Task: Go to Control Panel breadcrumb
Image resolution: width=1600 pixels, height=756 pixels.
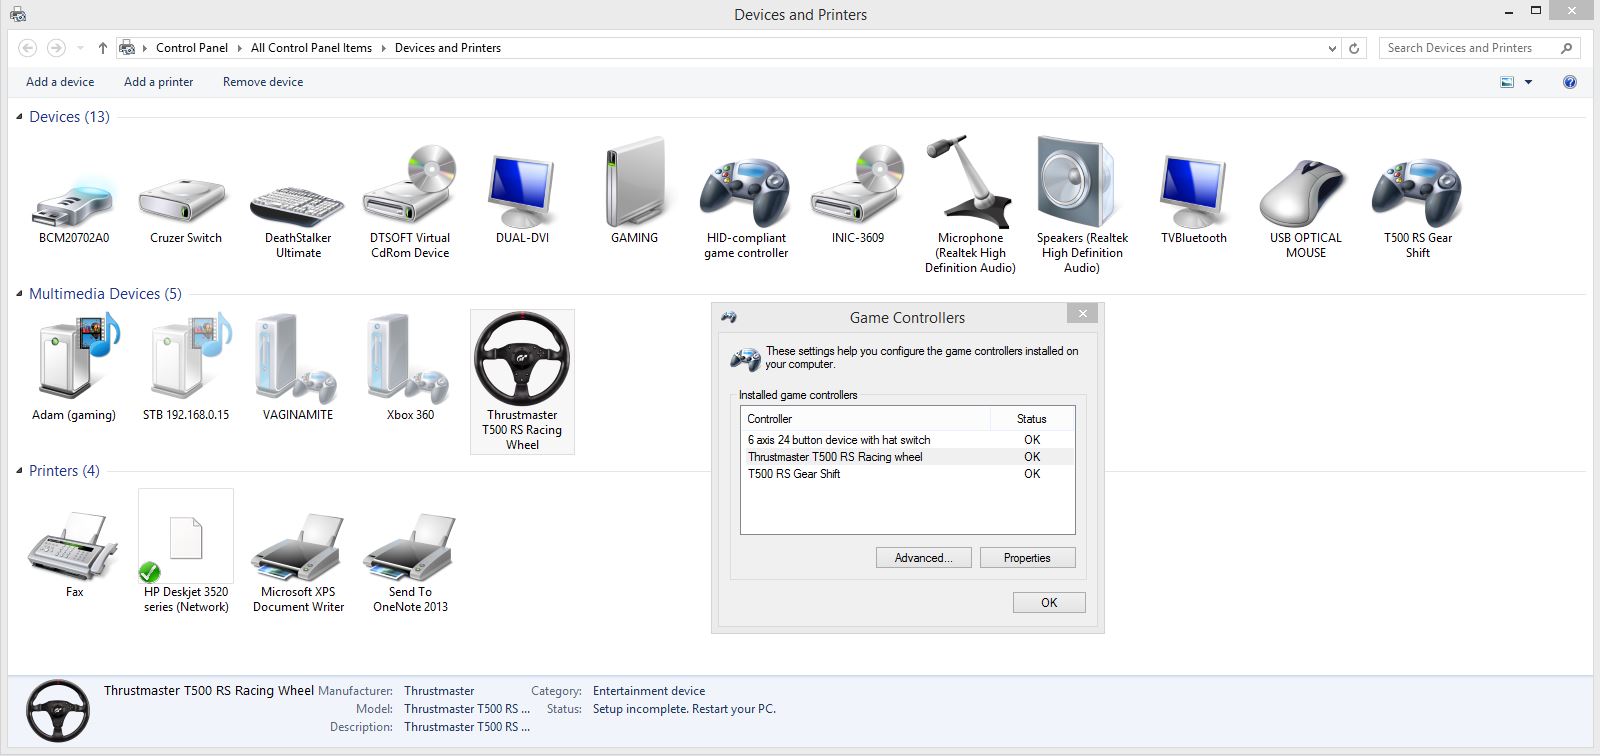Action: 192,48
